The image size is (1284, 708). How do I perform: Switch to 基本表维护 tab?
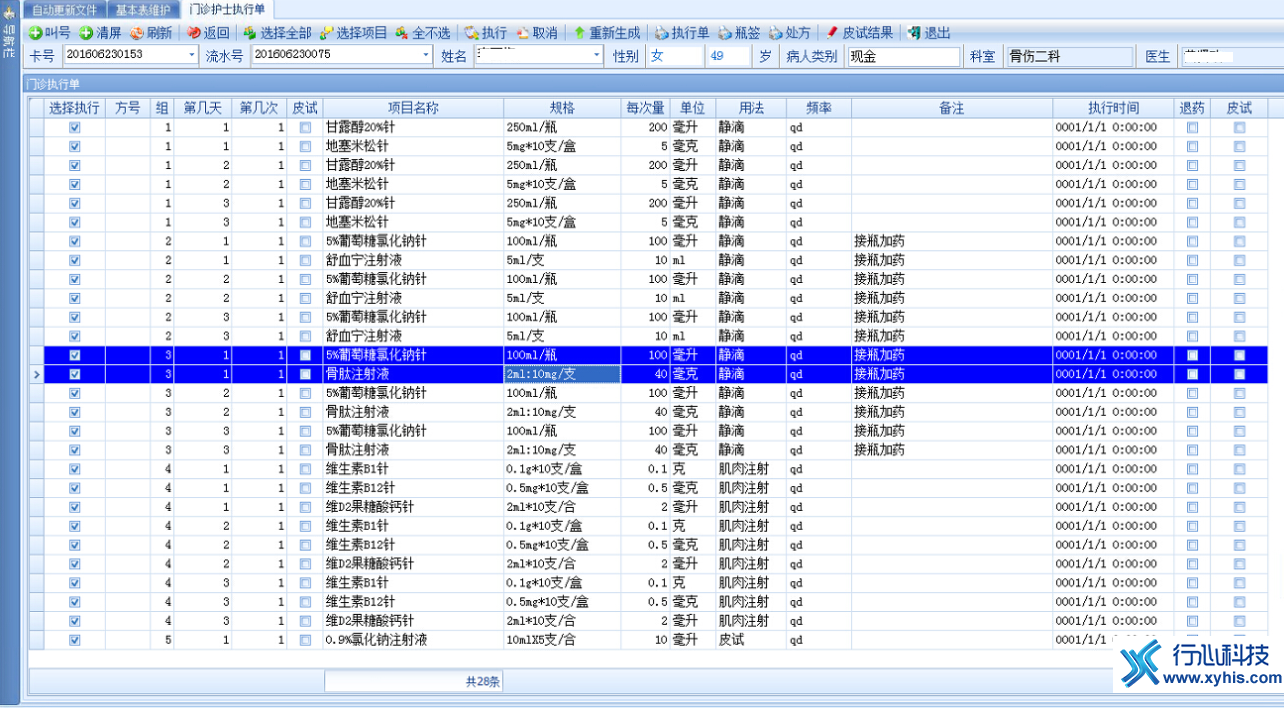(143, 10)
